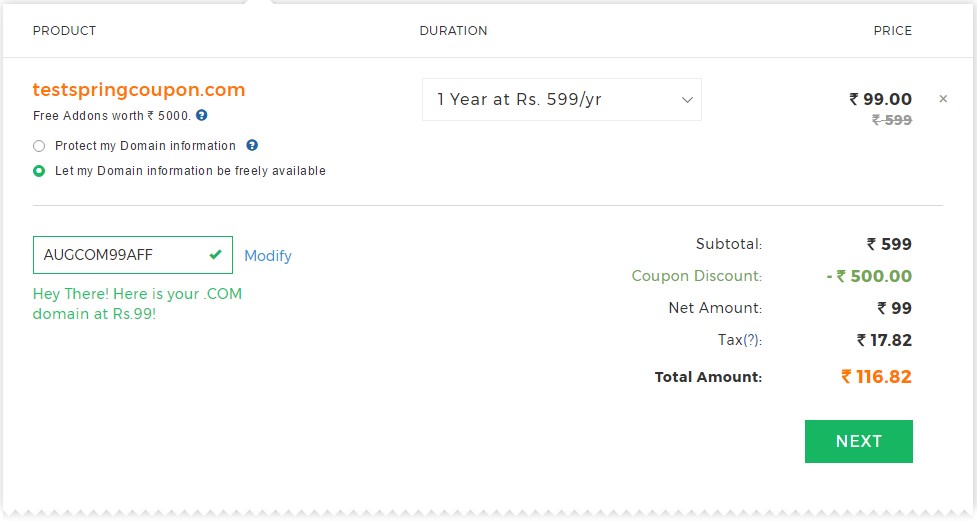The image size is (977, 521).
Task: Select Let my Domain information be freely available
Action: pyautogui.click(x=39, y=171)
